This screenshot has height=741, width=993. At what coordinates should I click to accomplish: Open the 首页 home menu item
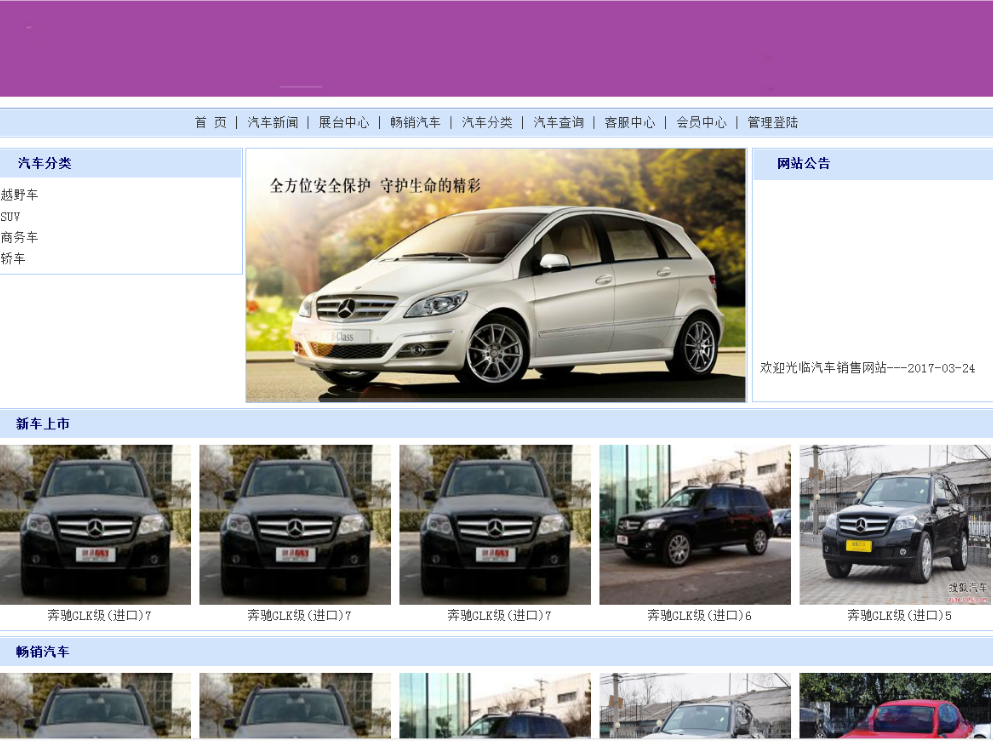pos(211,122)
